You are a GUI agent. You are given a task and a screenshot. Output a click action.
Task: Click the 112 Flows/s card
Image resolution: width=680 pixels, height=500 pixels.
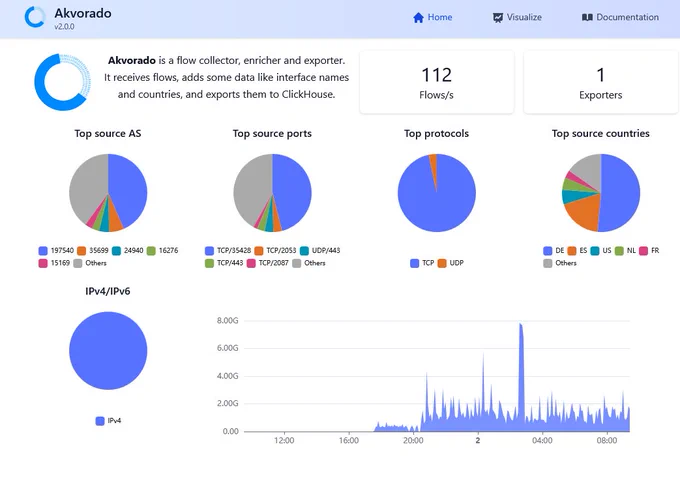click(x=437, y=82)
